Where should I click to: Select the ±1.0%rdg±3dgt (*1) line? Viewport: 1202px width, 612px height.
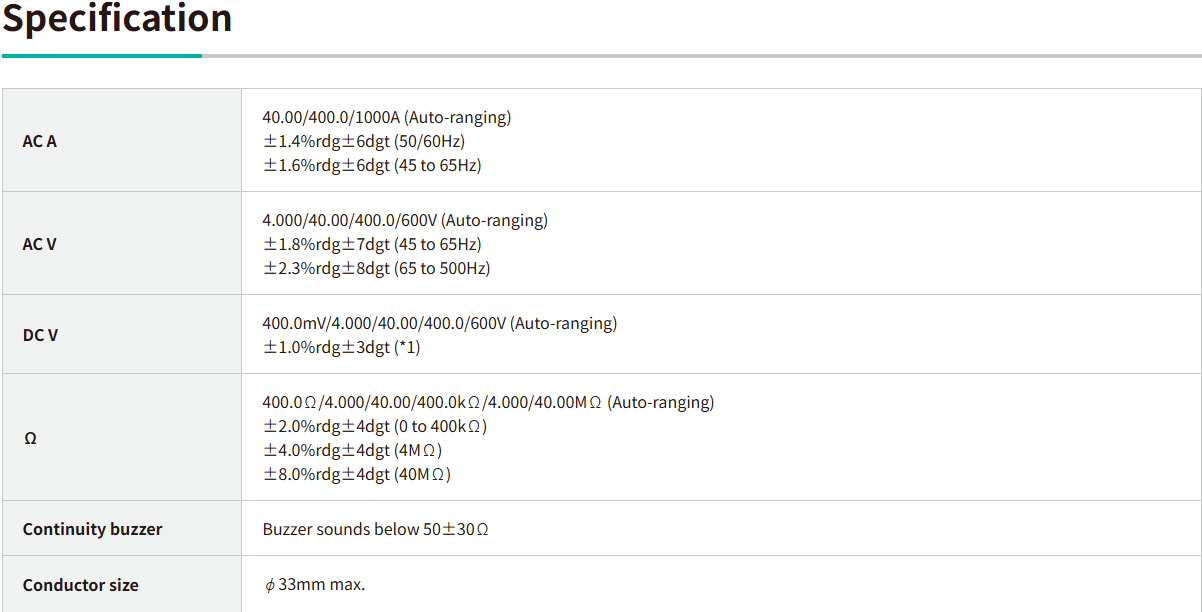(341, 347)
